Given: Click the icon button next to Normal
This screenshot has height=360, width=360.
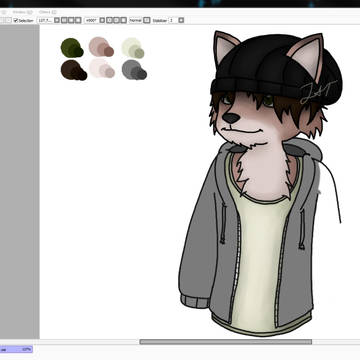Looking at the screenshot, I should 147,20.
